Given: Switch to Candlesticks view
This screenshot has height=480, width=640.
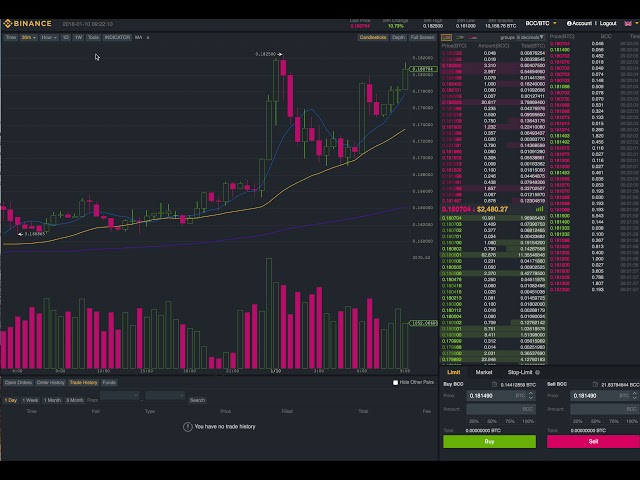Looking at the screenshot, I should click(373, 38).
